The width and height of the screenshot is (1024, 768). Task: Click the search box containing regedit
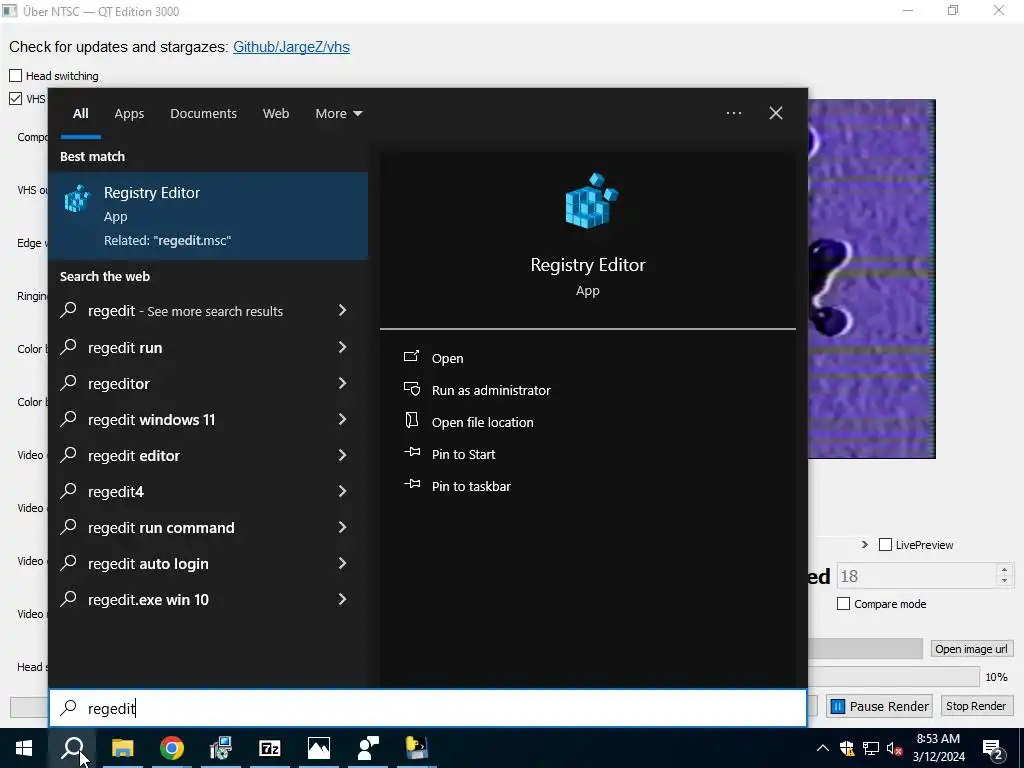tap(428, 708)
